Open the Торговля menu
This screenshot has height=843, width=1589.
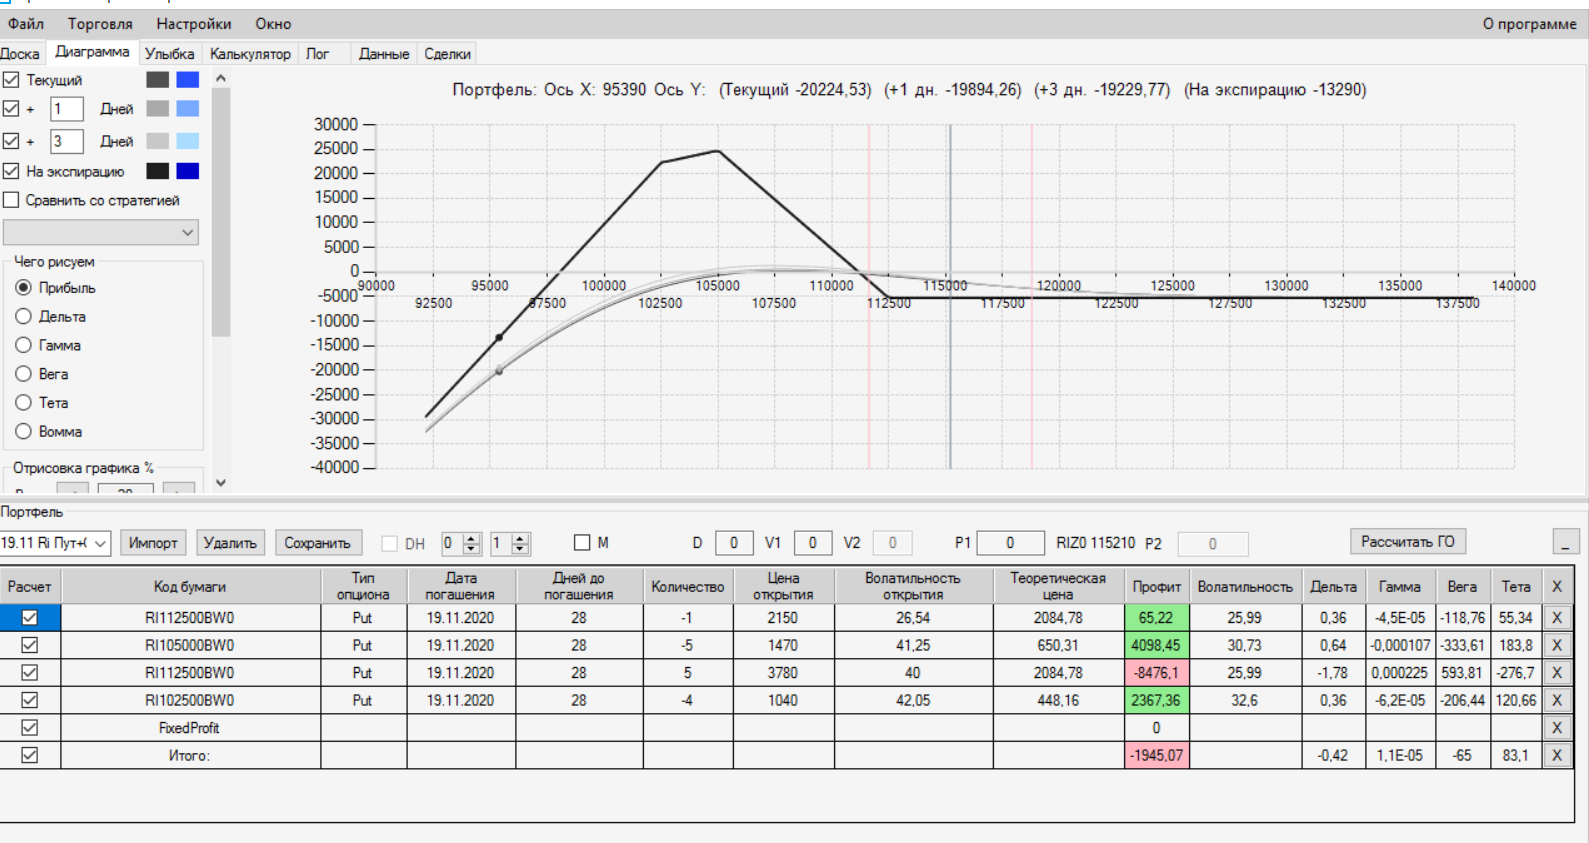[100, 23]
